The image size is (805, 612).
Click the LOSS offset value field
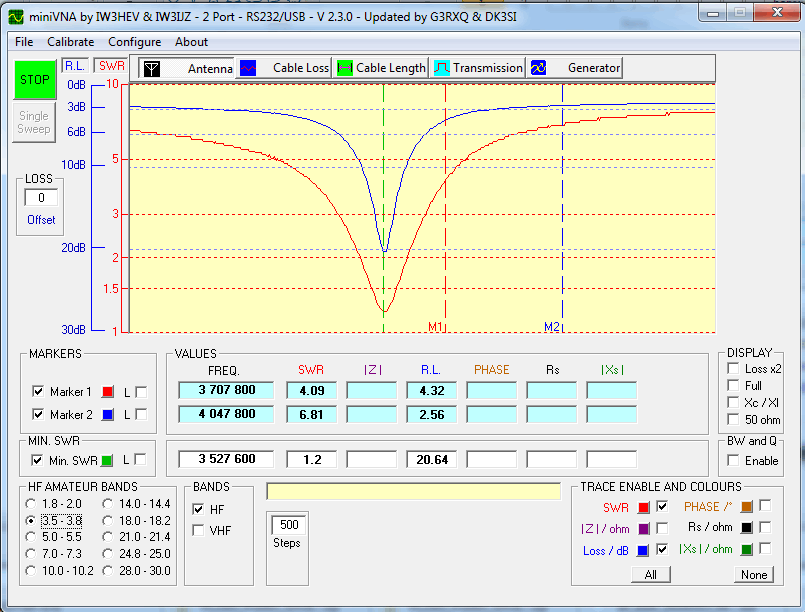click(41, 198)
